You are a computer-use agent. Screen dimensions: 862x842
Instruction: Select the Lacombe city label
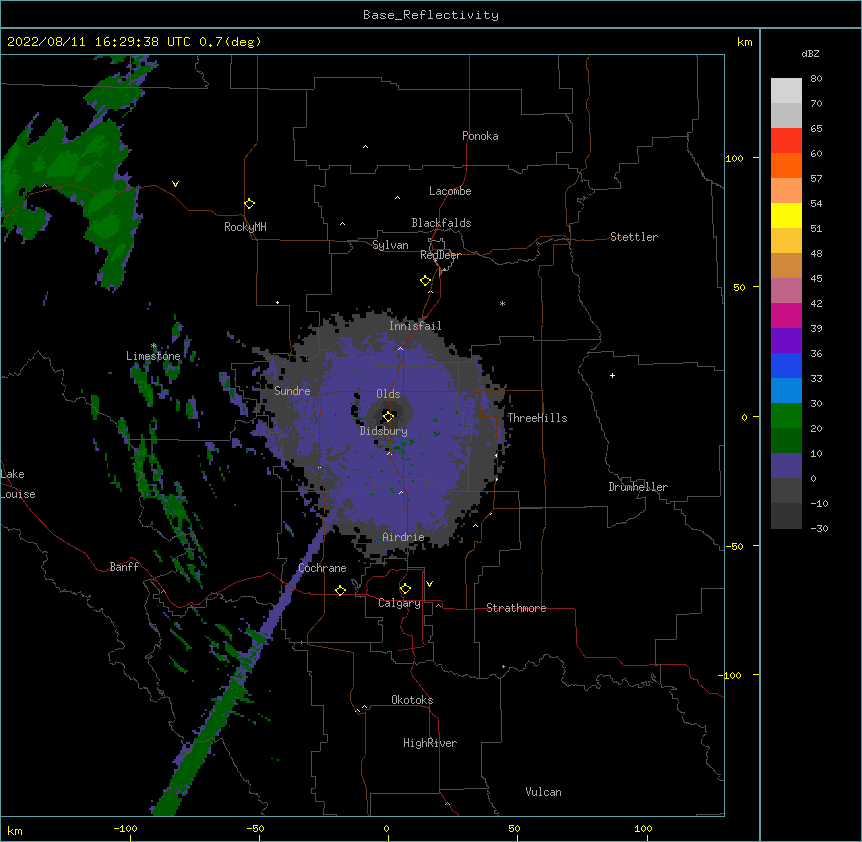point(450,191)
